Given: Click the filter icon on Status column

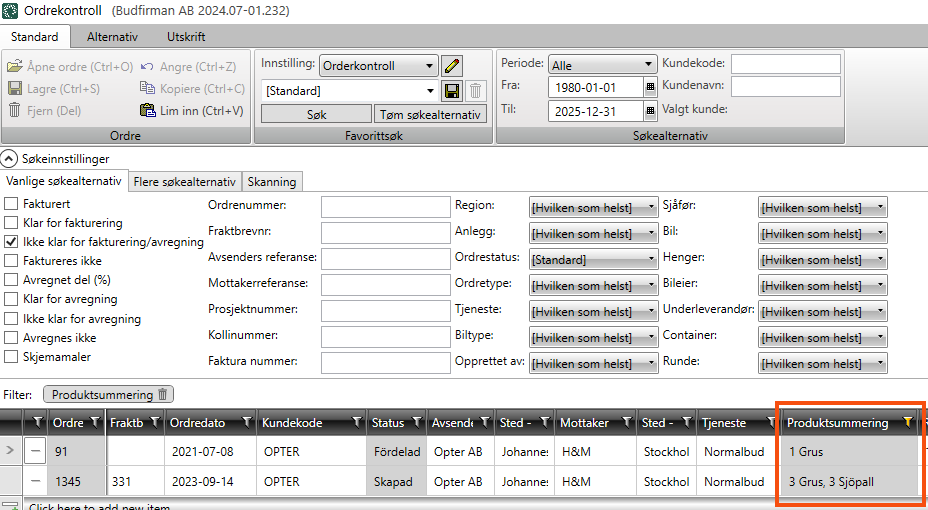Looking at the screenshot, I should [418, 423].
